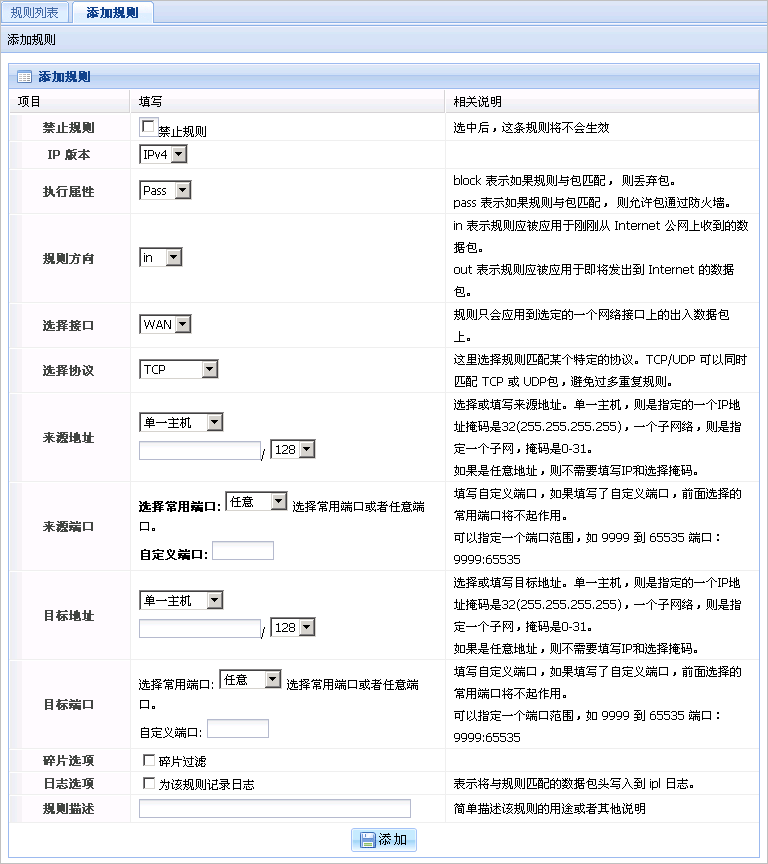Check 为该规则记录日志 logging option

pos(149,784)
